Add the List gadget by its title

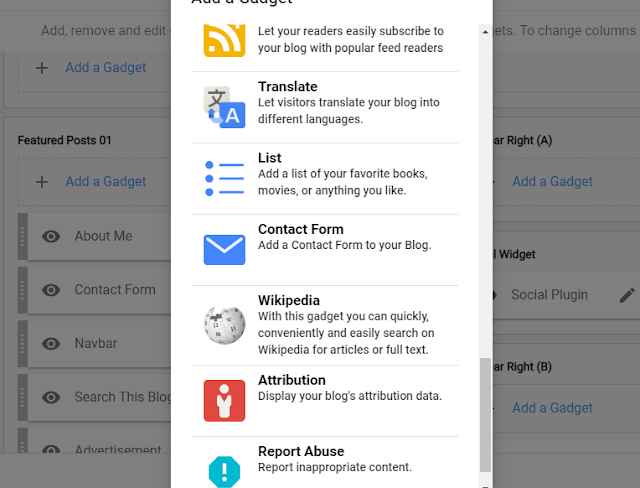pyautogui.click(x=270, y=158)
